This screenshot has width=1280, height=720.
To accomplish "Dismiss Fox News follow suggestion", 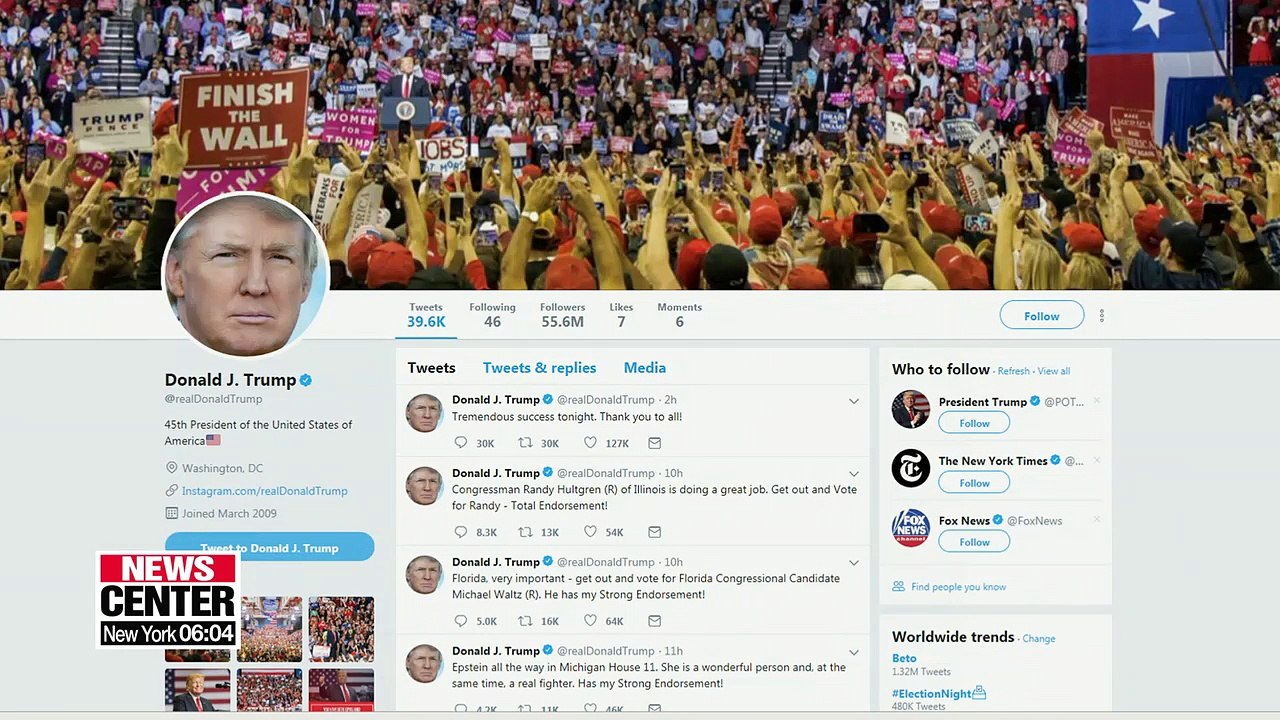I will point(1097,520).
